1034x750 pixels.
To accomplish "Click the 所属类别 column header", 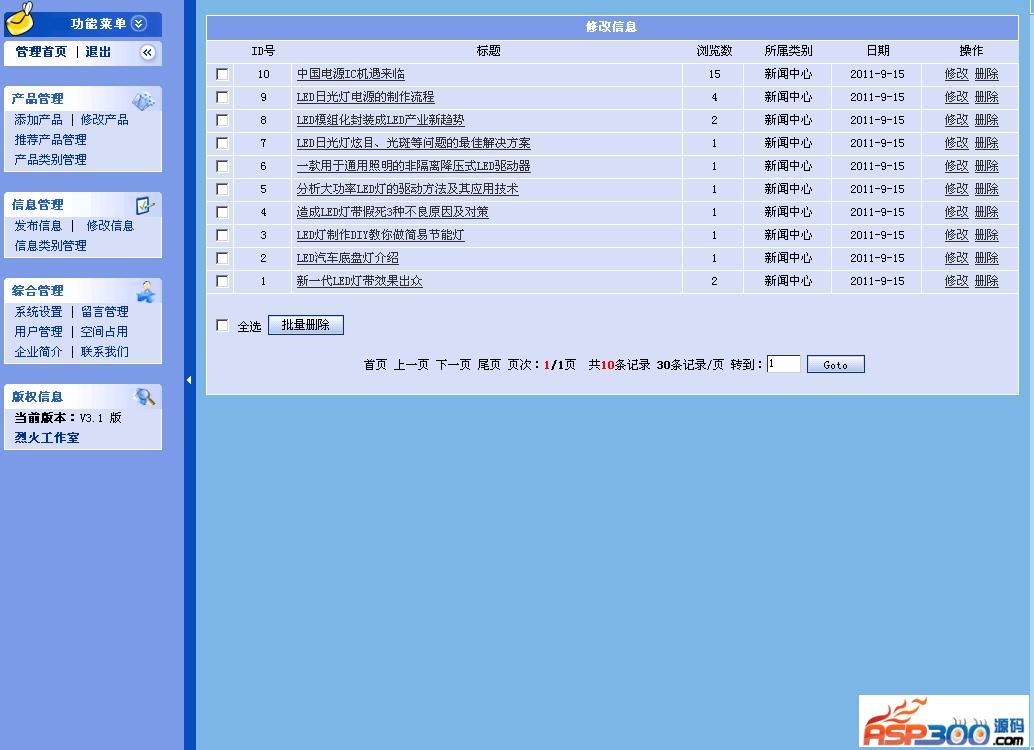I will [x=788, y=51].
